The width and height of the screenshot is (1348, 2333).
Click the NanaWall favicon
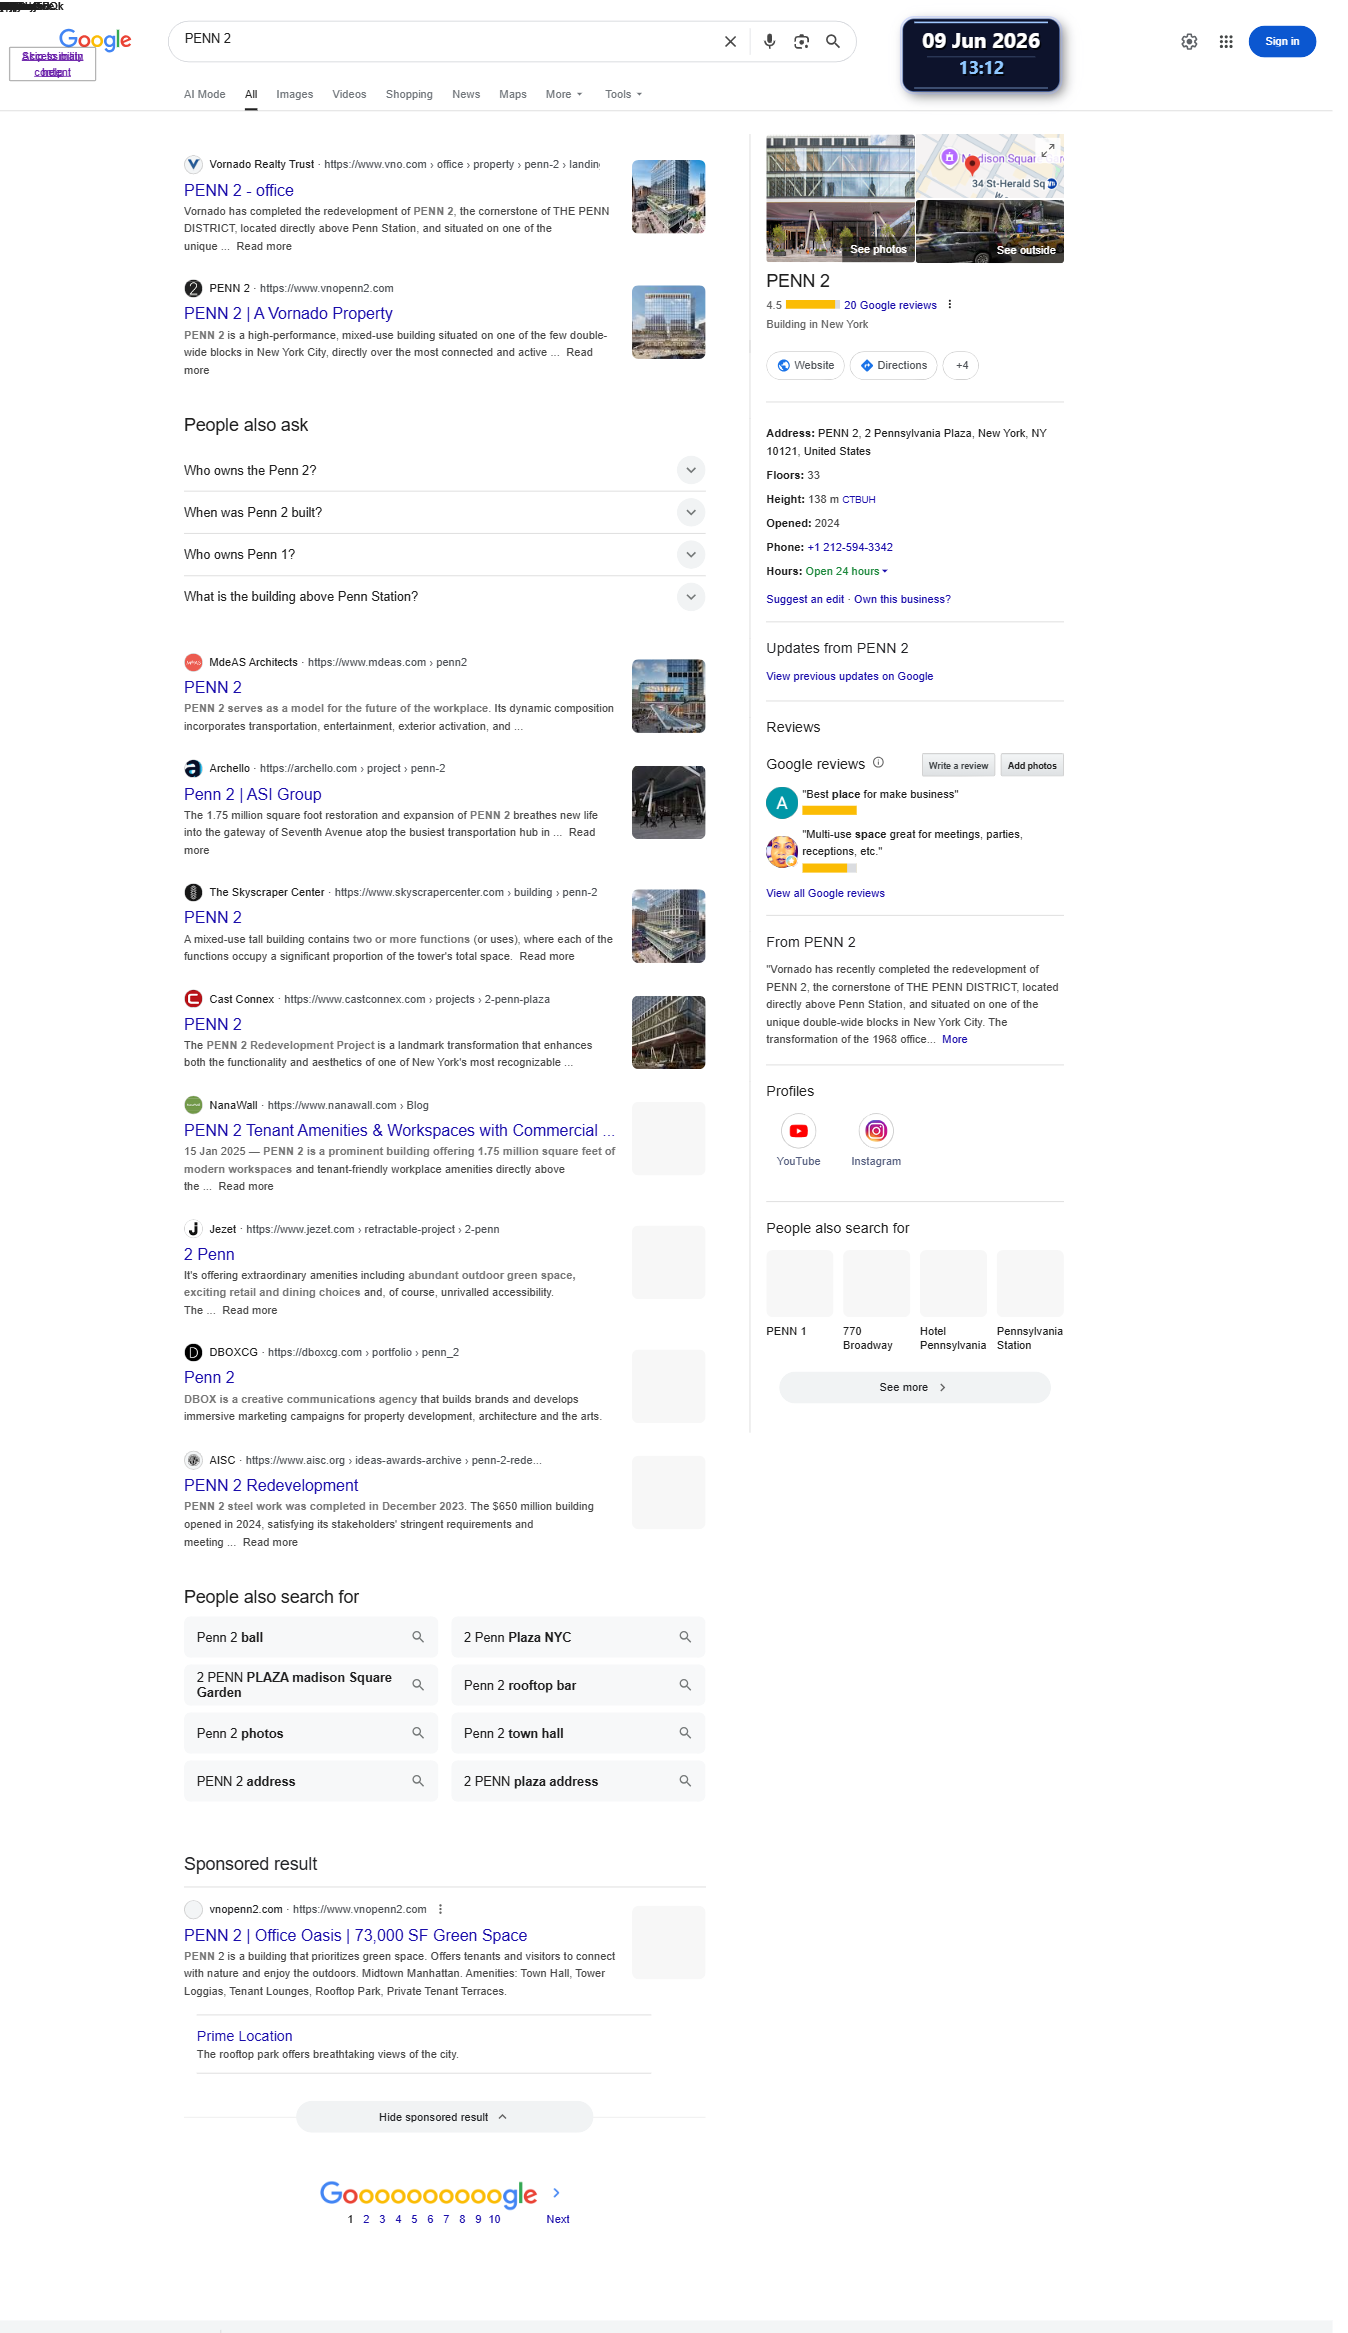coord(193,1105)
